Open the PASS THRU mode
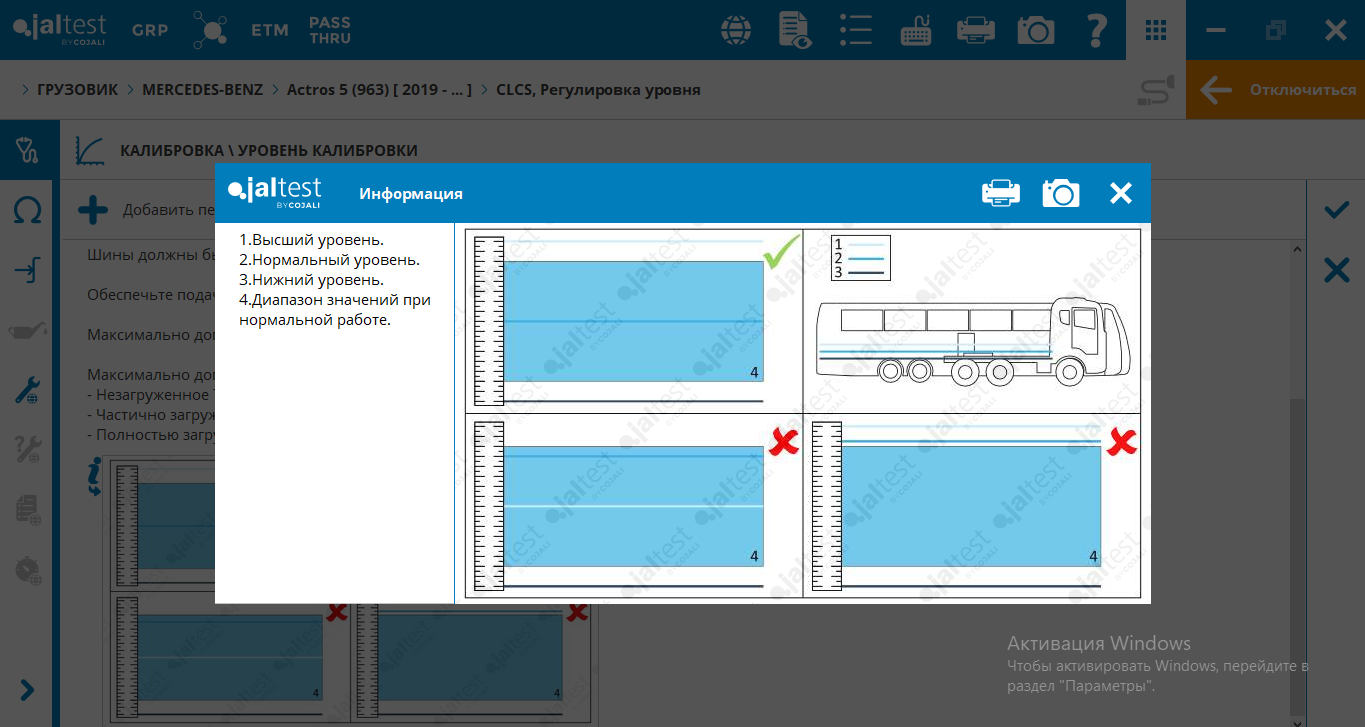Image resolution: width=1365 pixels, height=727 pixels. pos(330,30)
